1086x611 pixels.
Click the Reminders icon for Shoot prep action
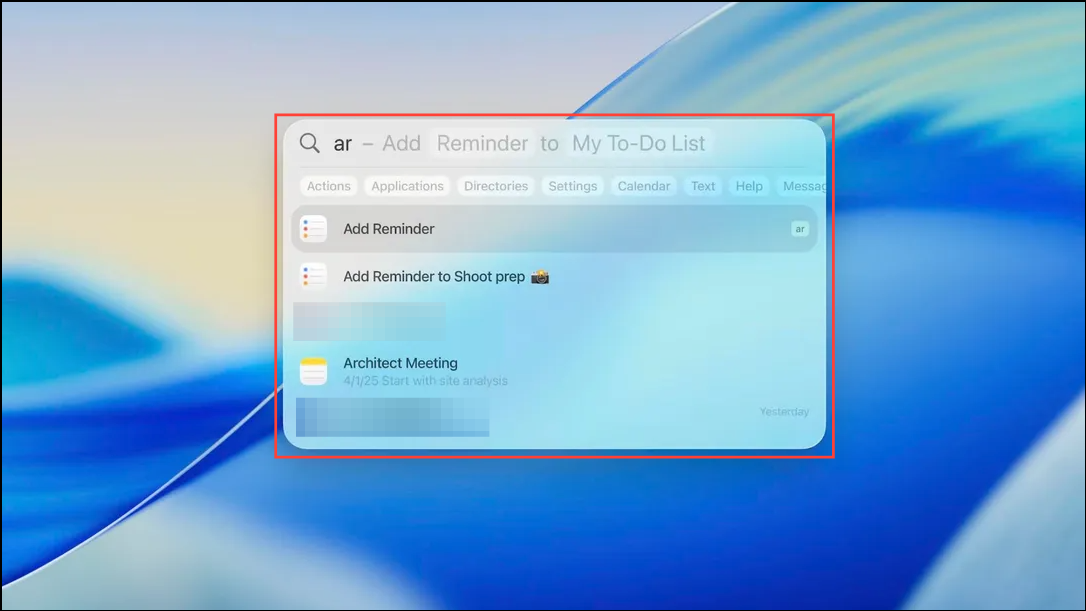(314, 276)
